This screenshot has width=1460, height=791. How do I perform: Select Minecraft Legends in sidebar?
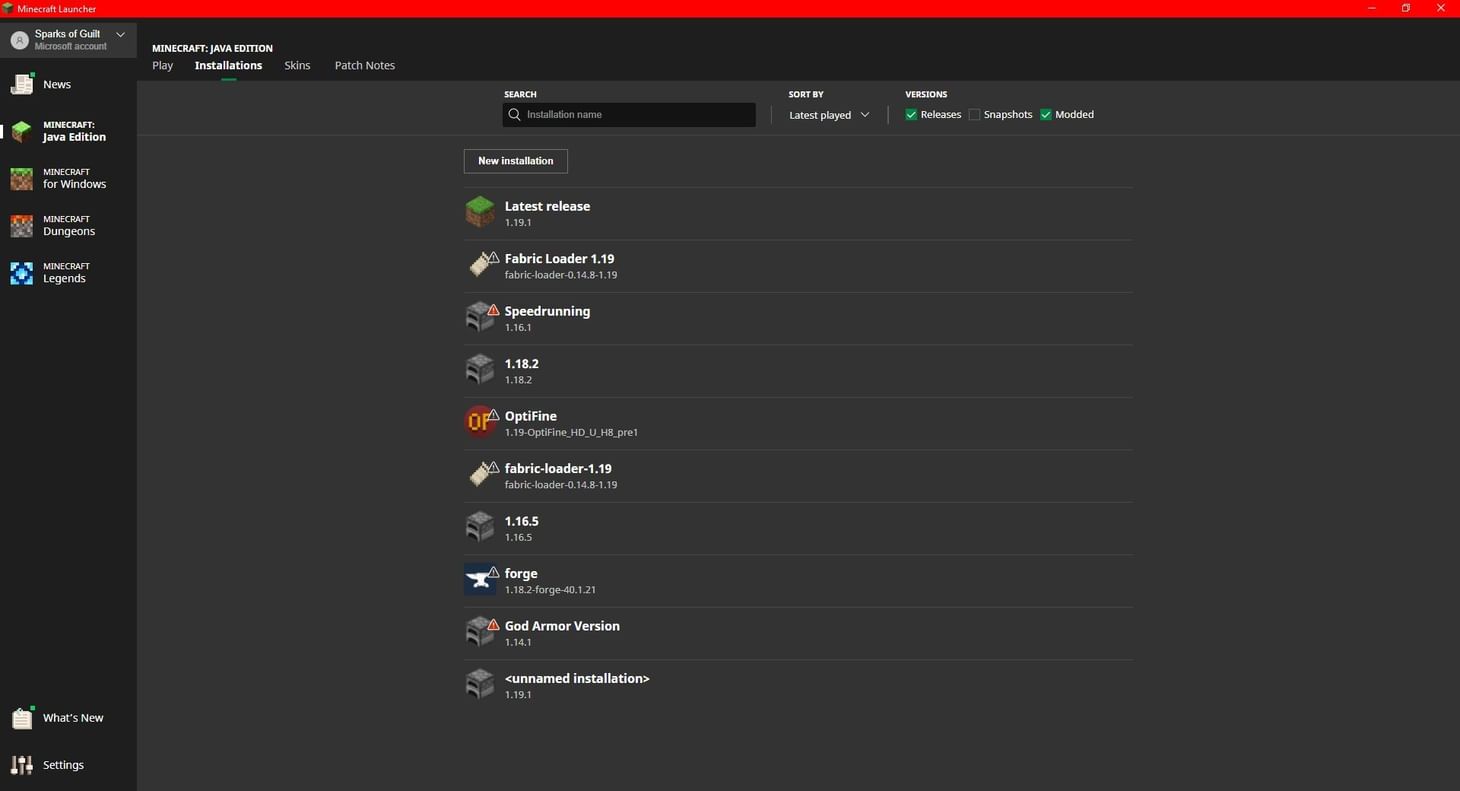pyautogui.click(x=66, y=272)
